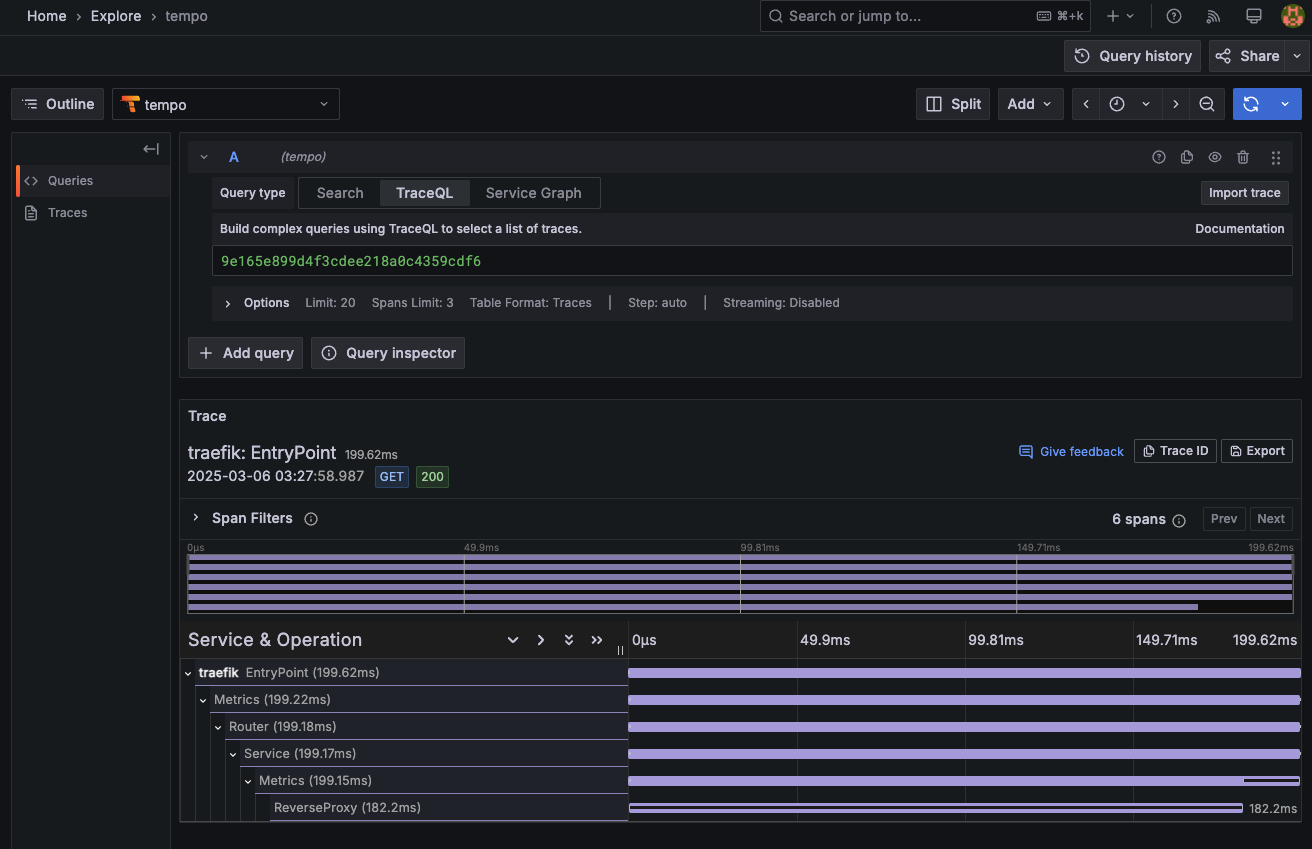
Task: Toggle query A visibility eye icon
Action: [1215, 157]
